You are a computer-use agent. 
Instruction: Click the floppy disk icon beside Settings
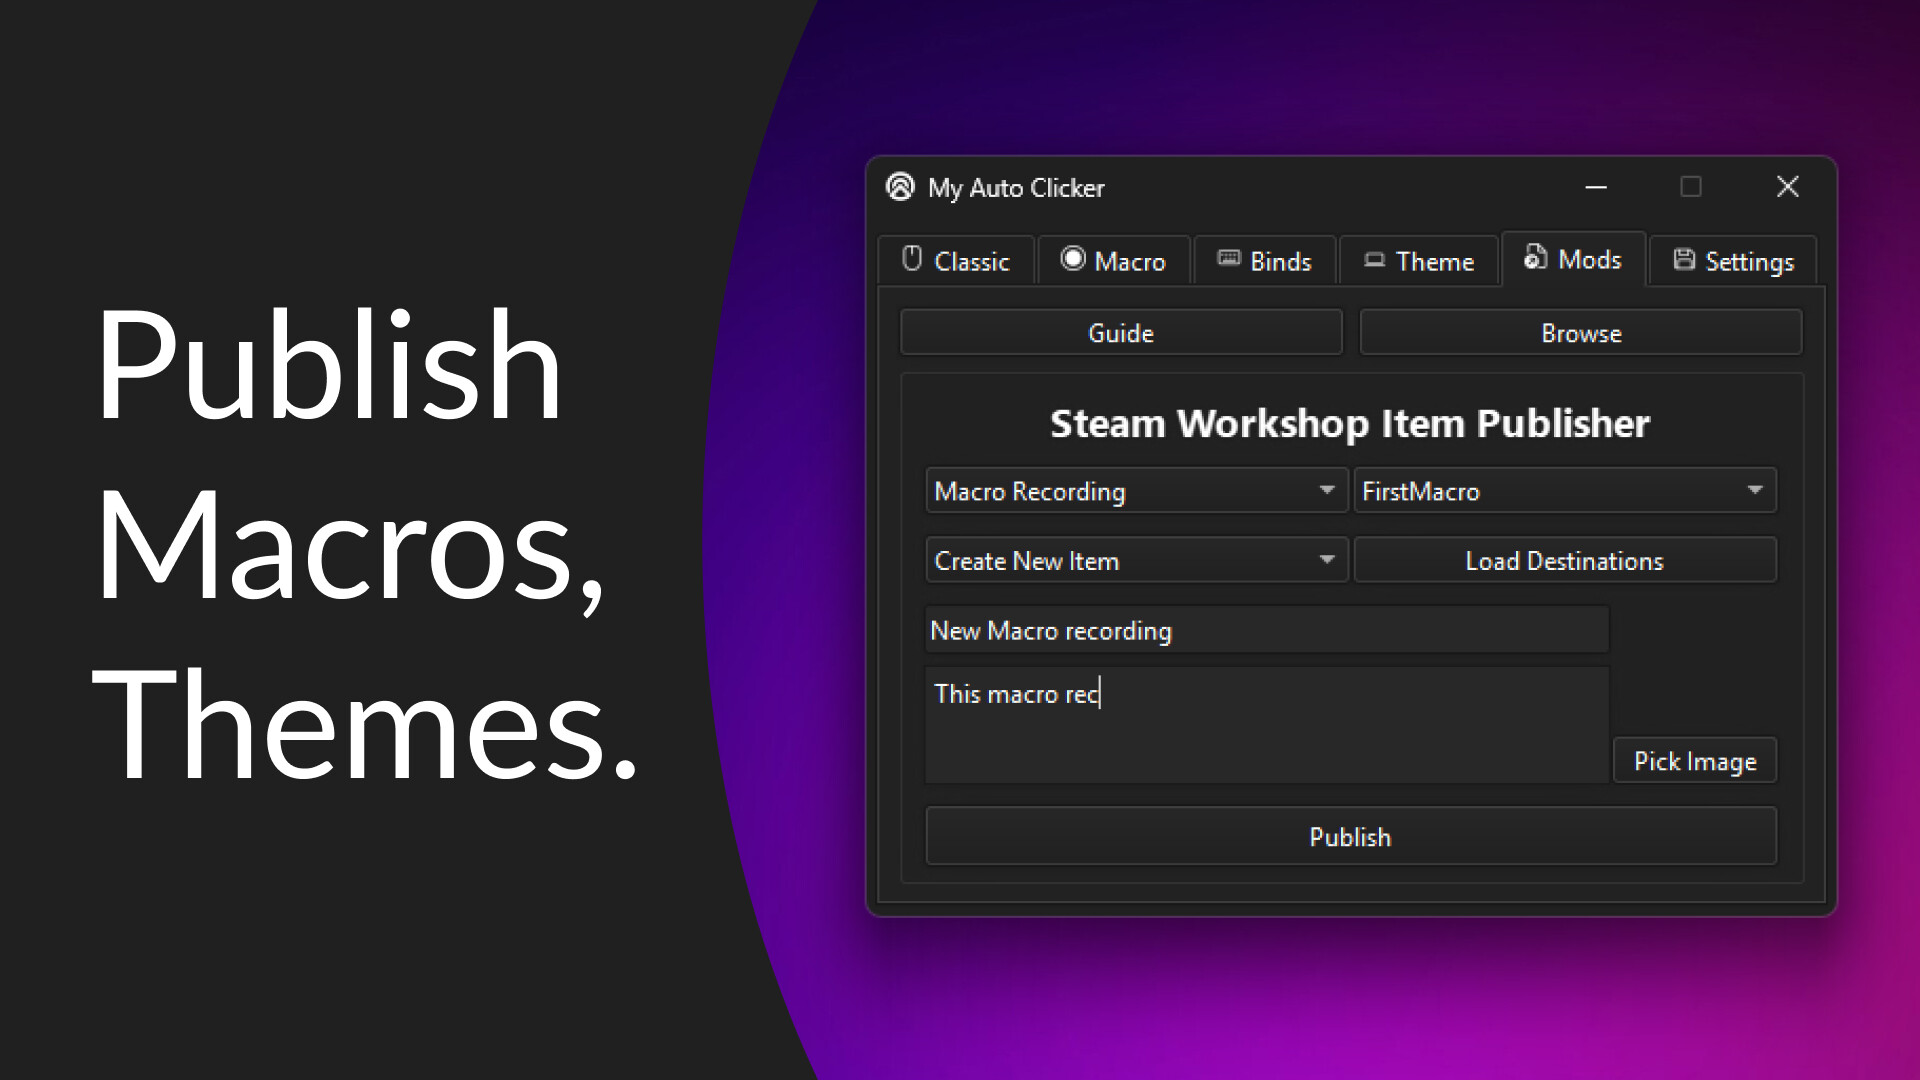[x=1682, y=260]
